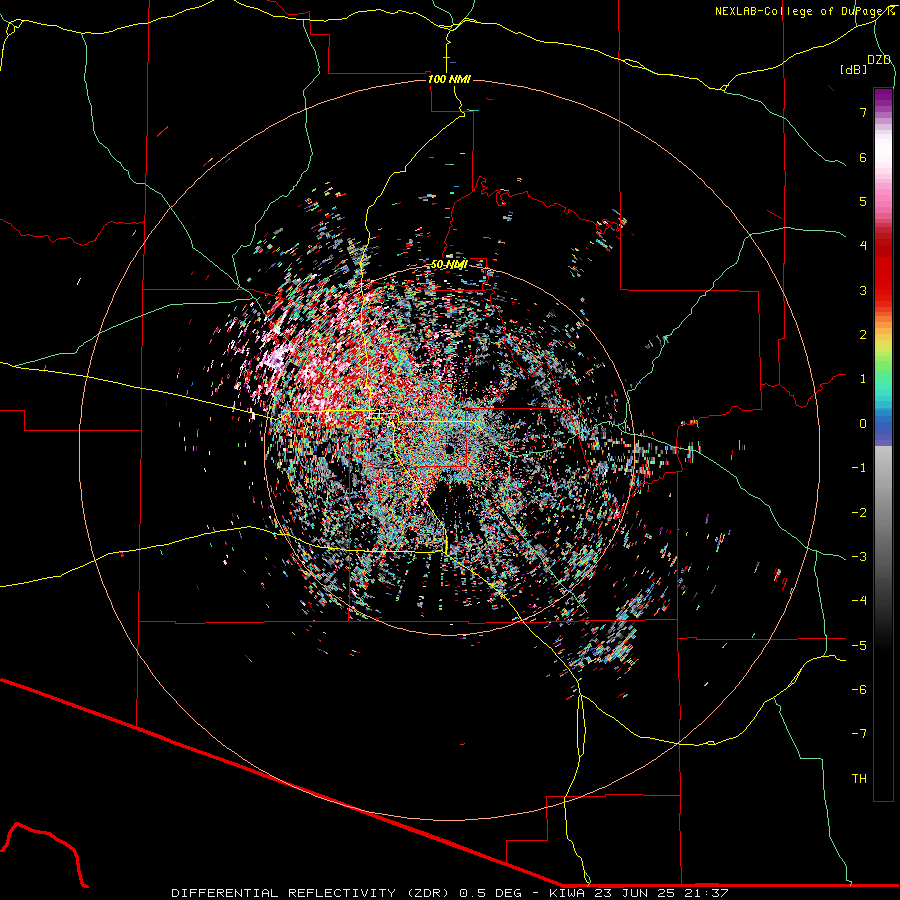The image size is (900, 900).
Task: Click the positive 6 value on the scale
Action: (863, 157)
